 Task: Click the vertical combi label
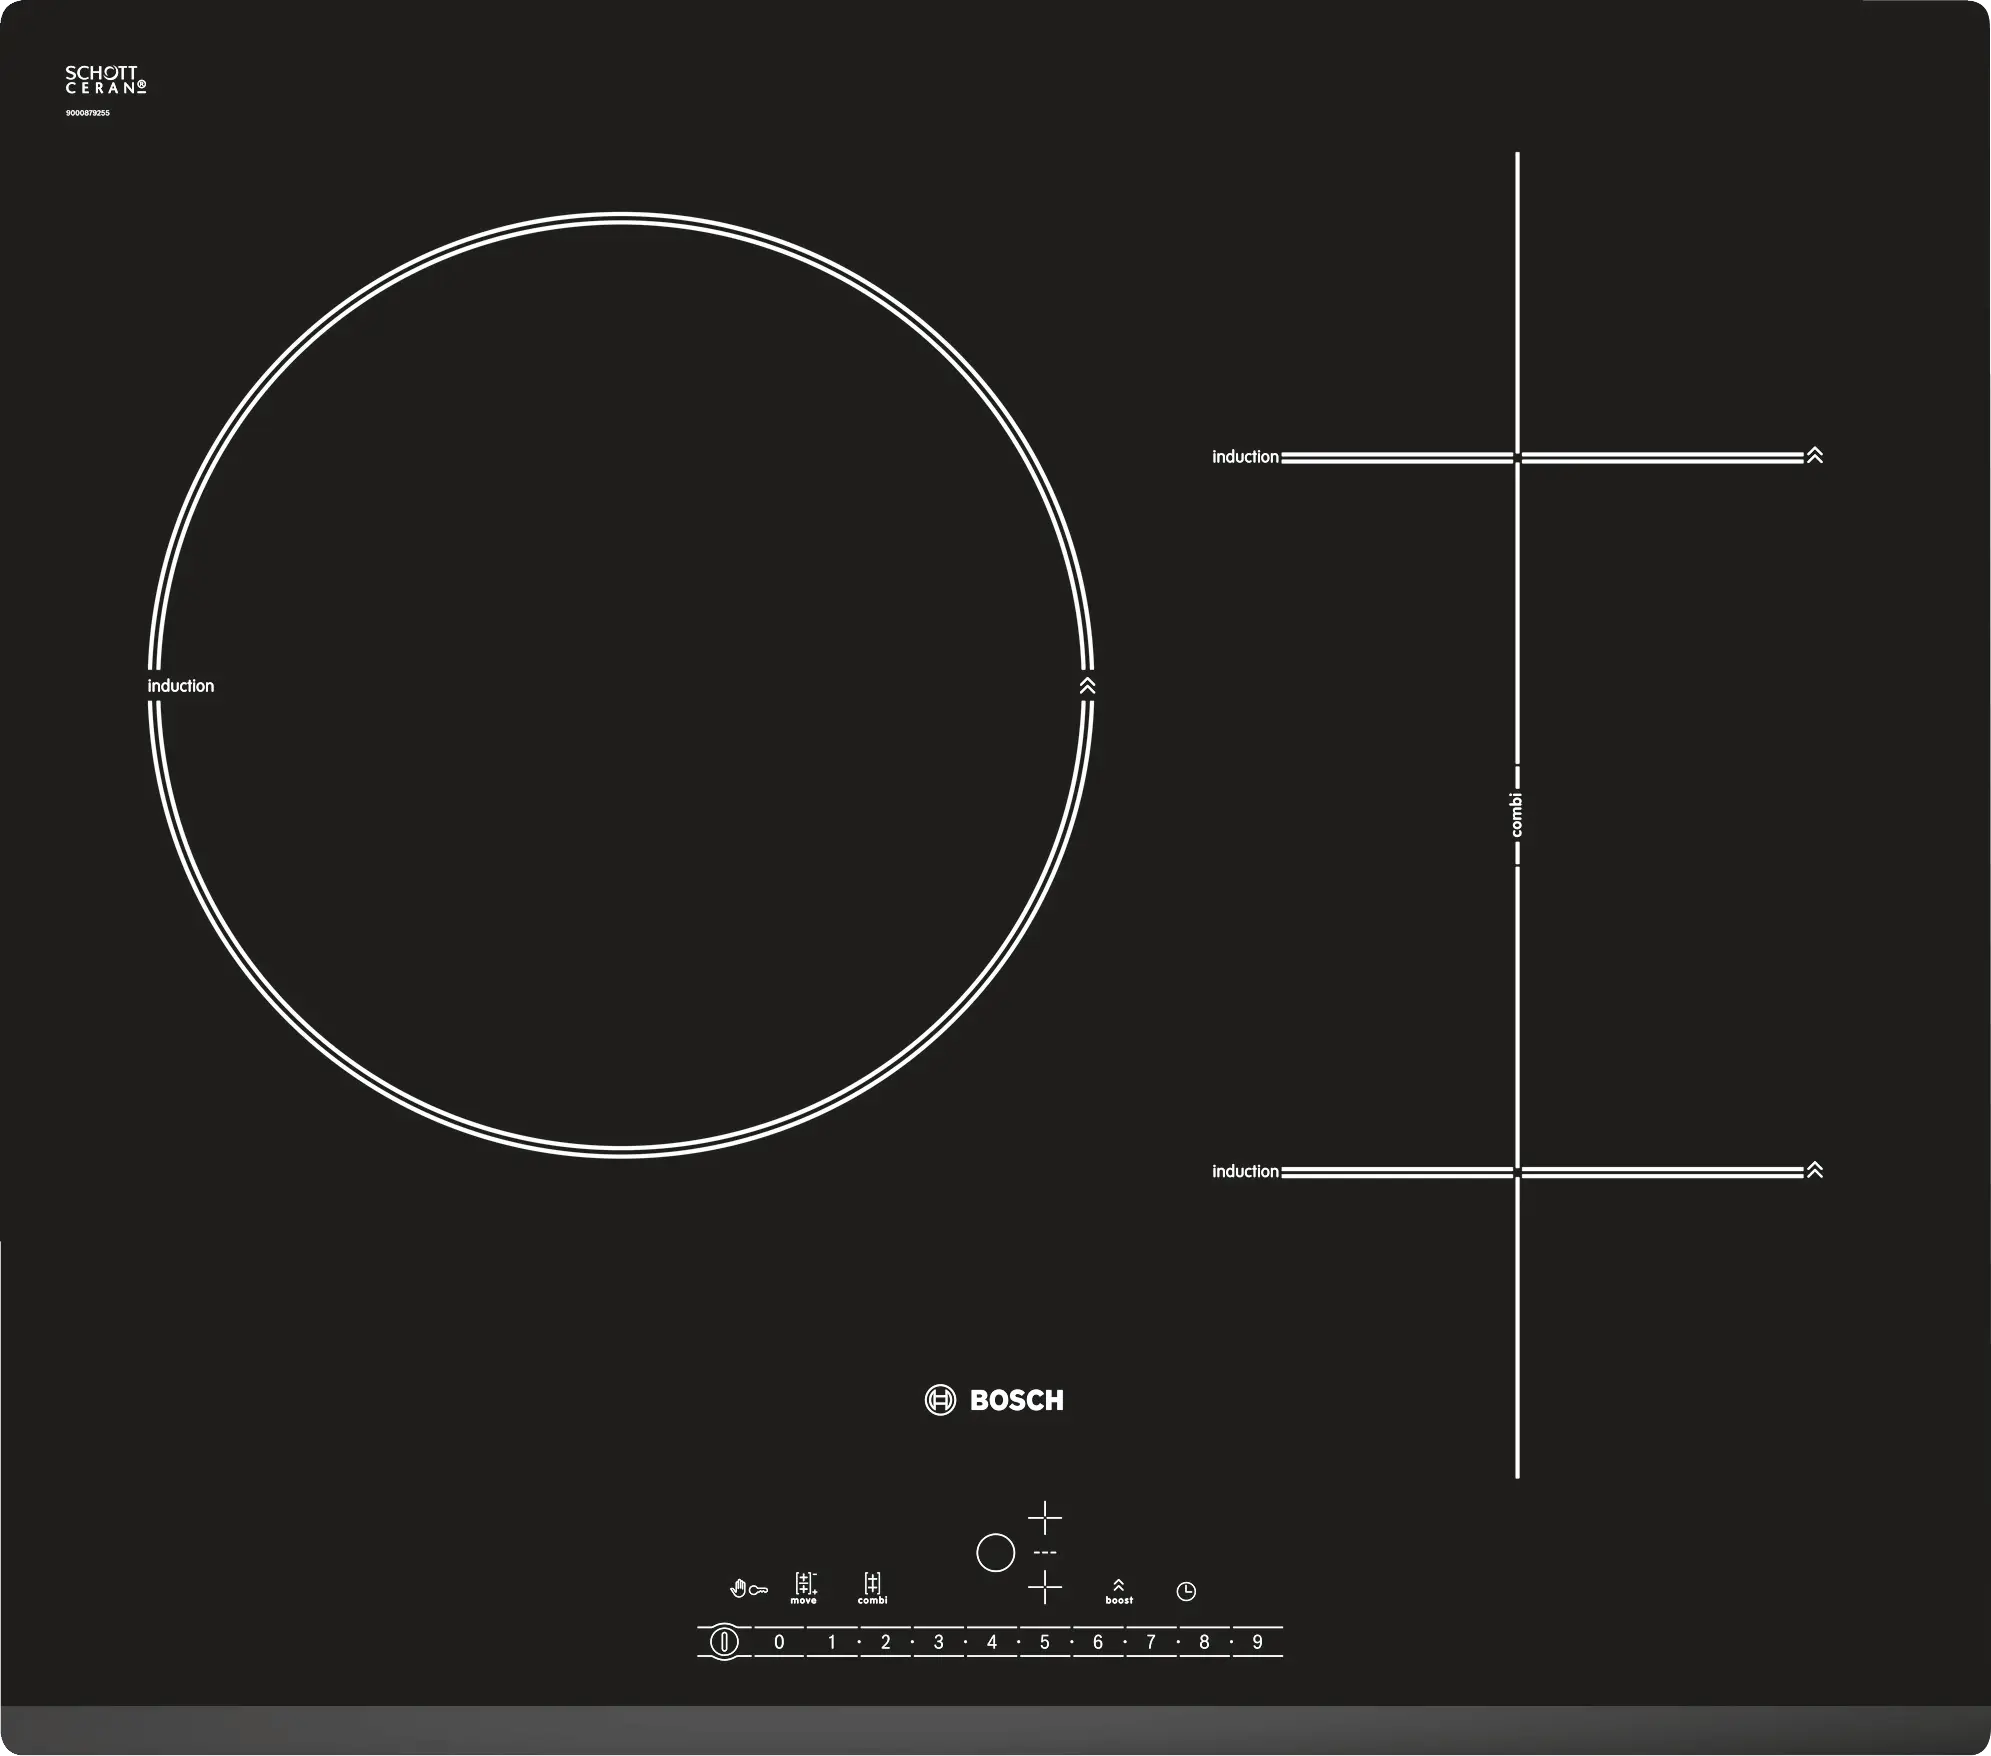pyautogui.click(x=1517, y=815)
